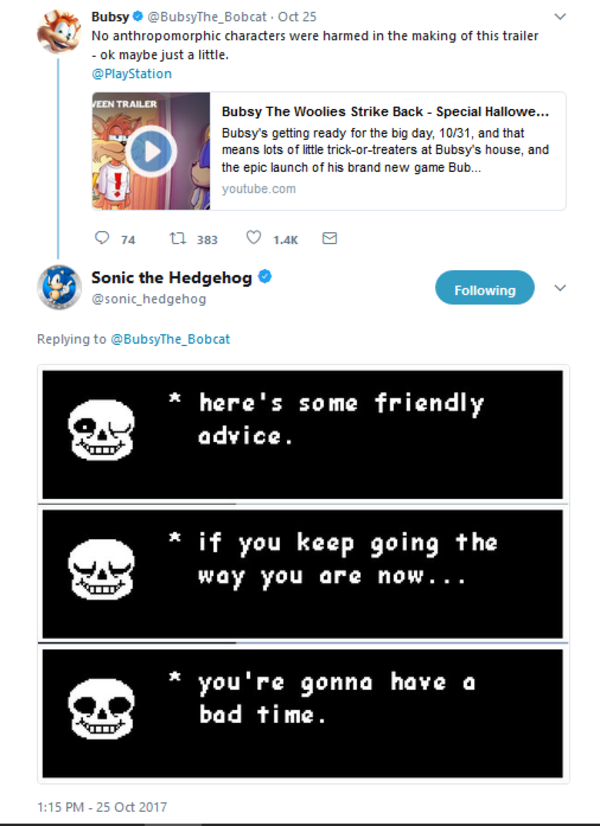View the 'you're gonna have a bad time' image
The height and width of the screenshot is (826, 600).
click(x=302, y=714)
